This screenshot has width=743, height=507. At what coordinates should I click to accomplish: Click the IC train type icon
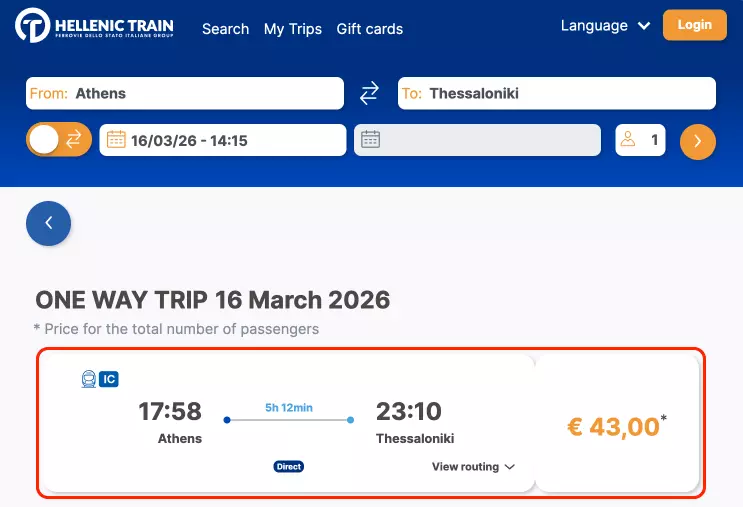[x=109, y=379]
